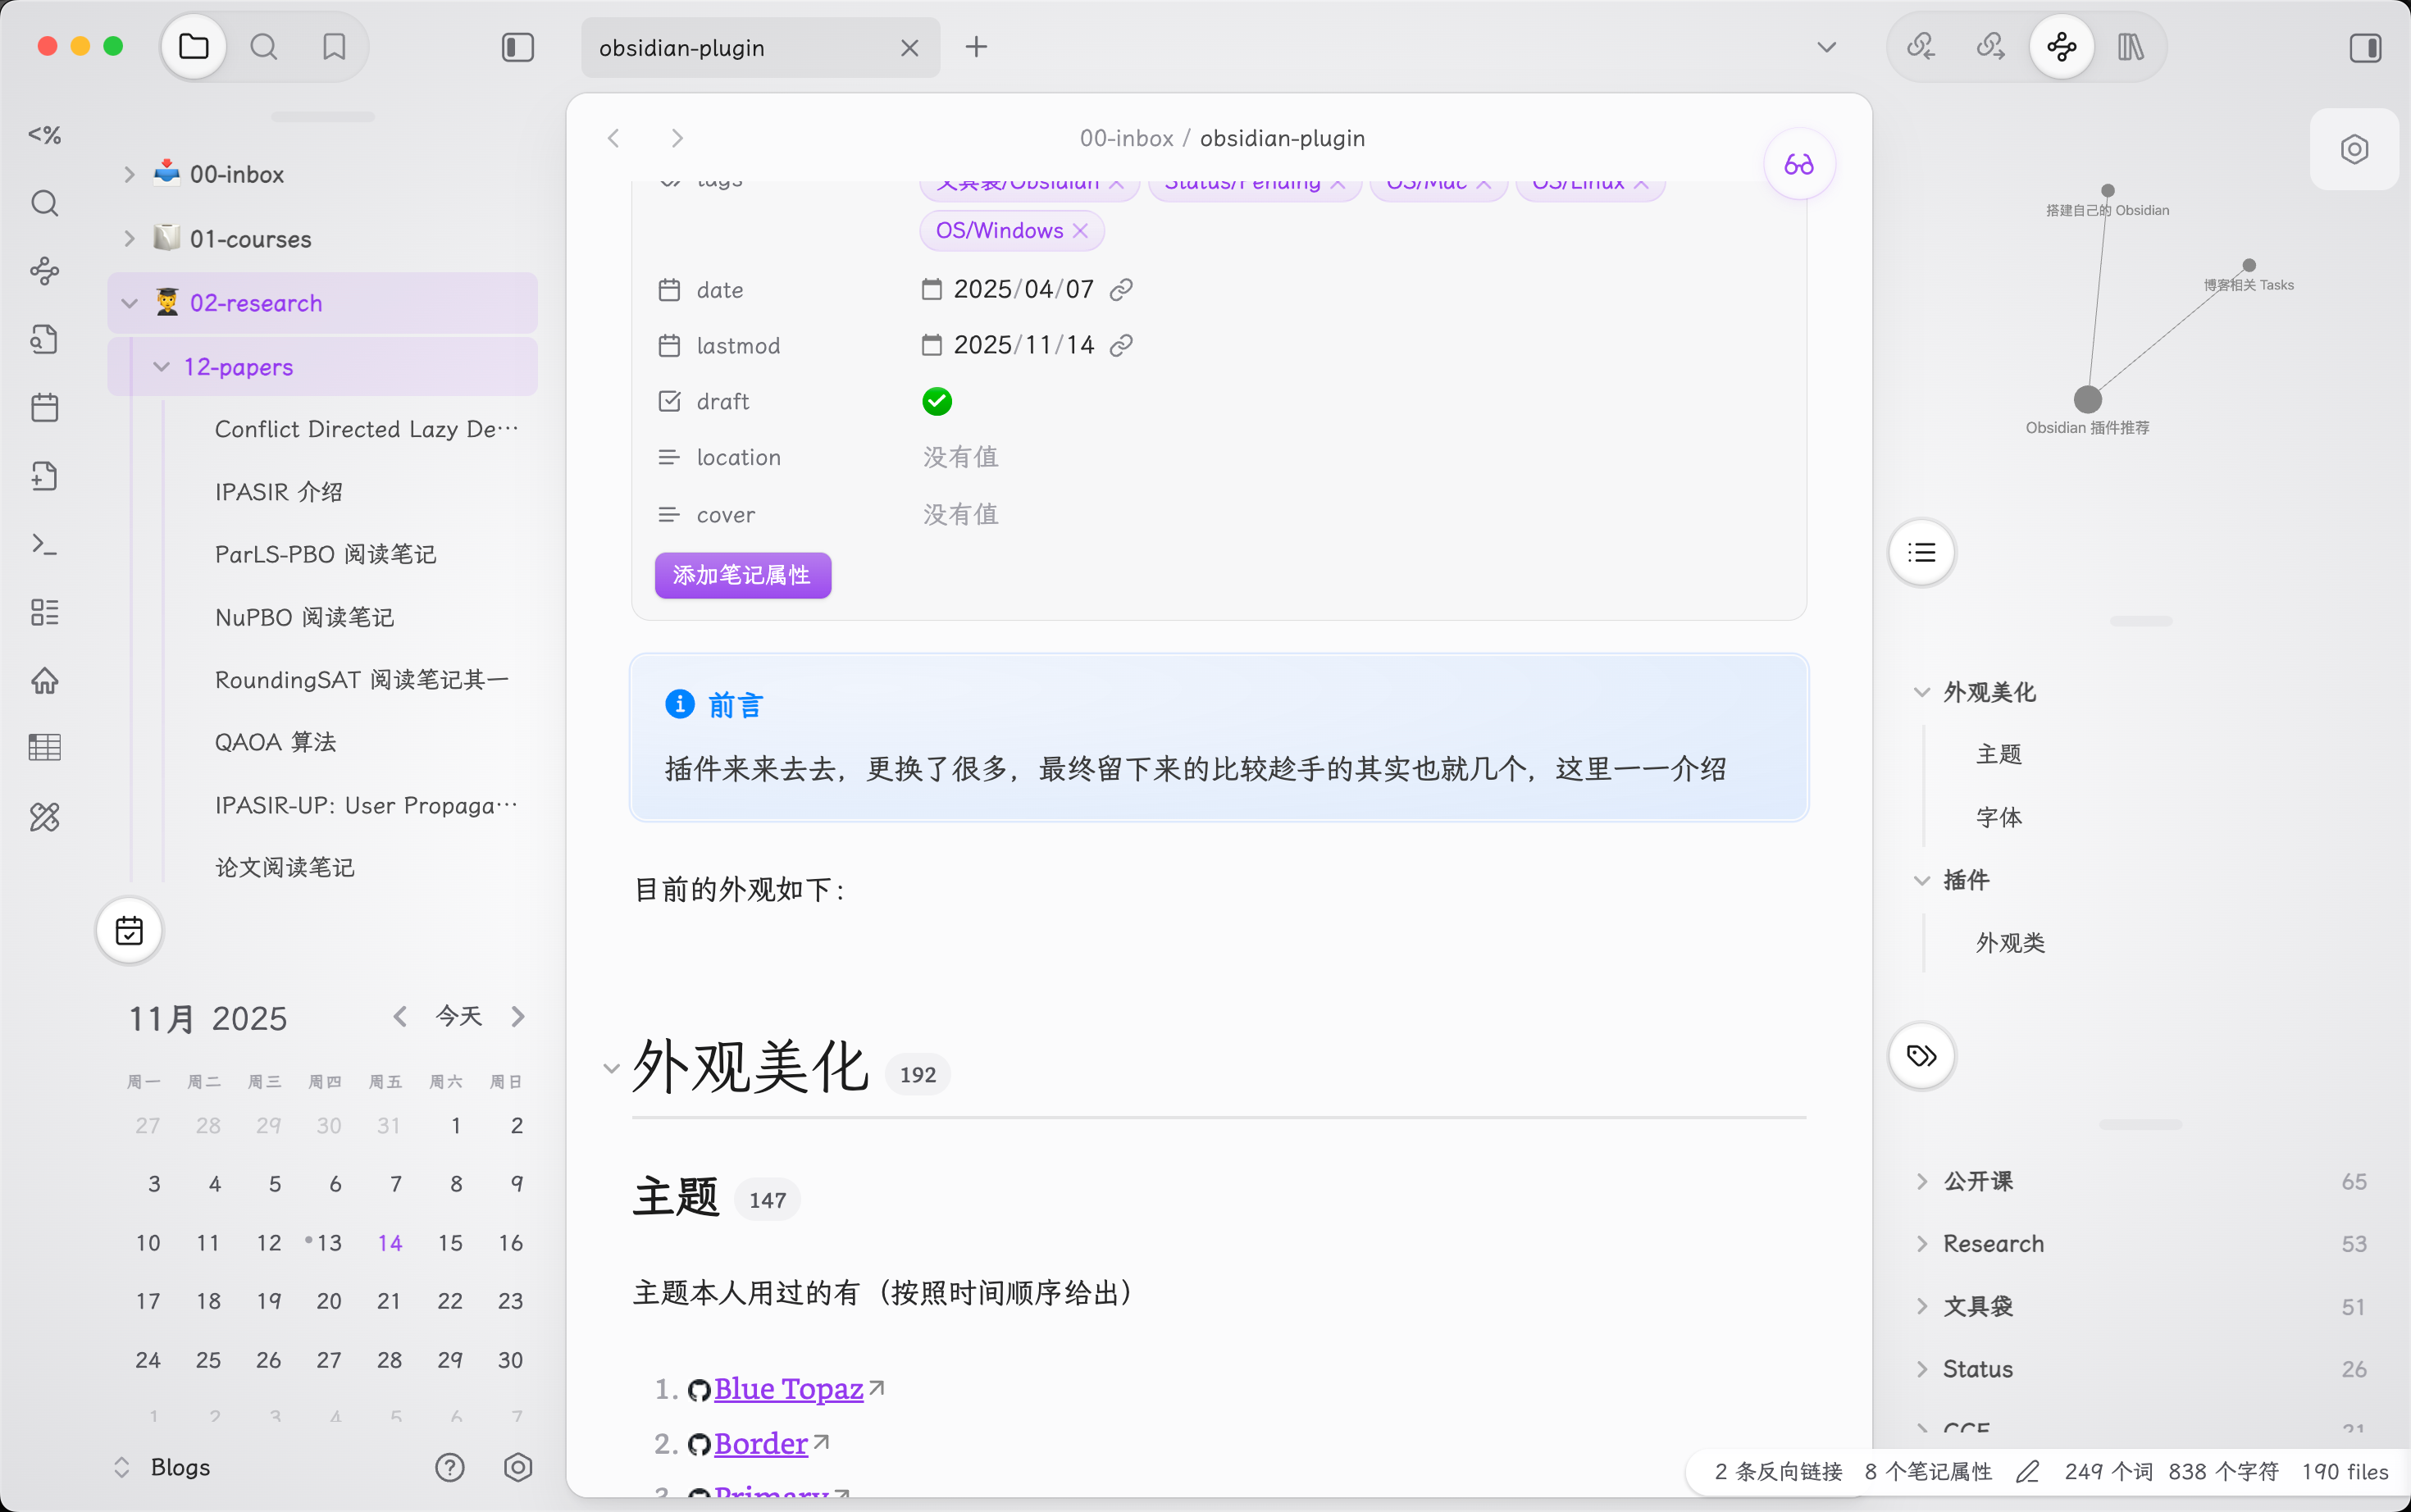Screen dimensions: 2411x1512
Task: Collapse the 12-papers folder
Action: [161, 367]
